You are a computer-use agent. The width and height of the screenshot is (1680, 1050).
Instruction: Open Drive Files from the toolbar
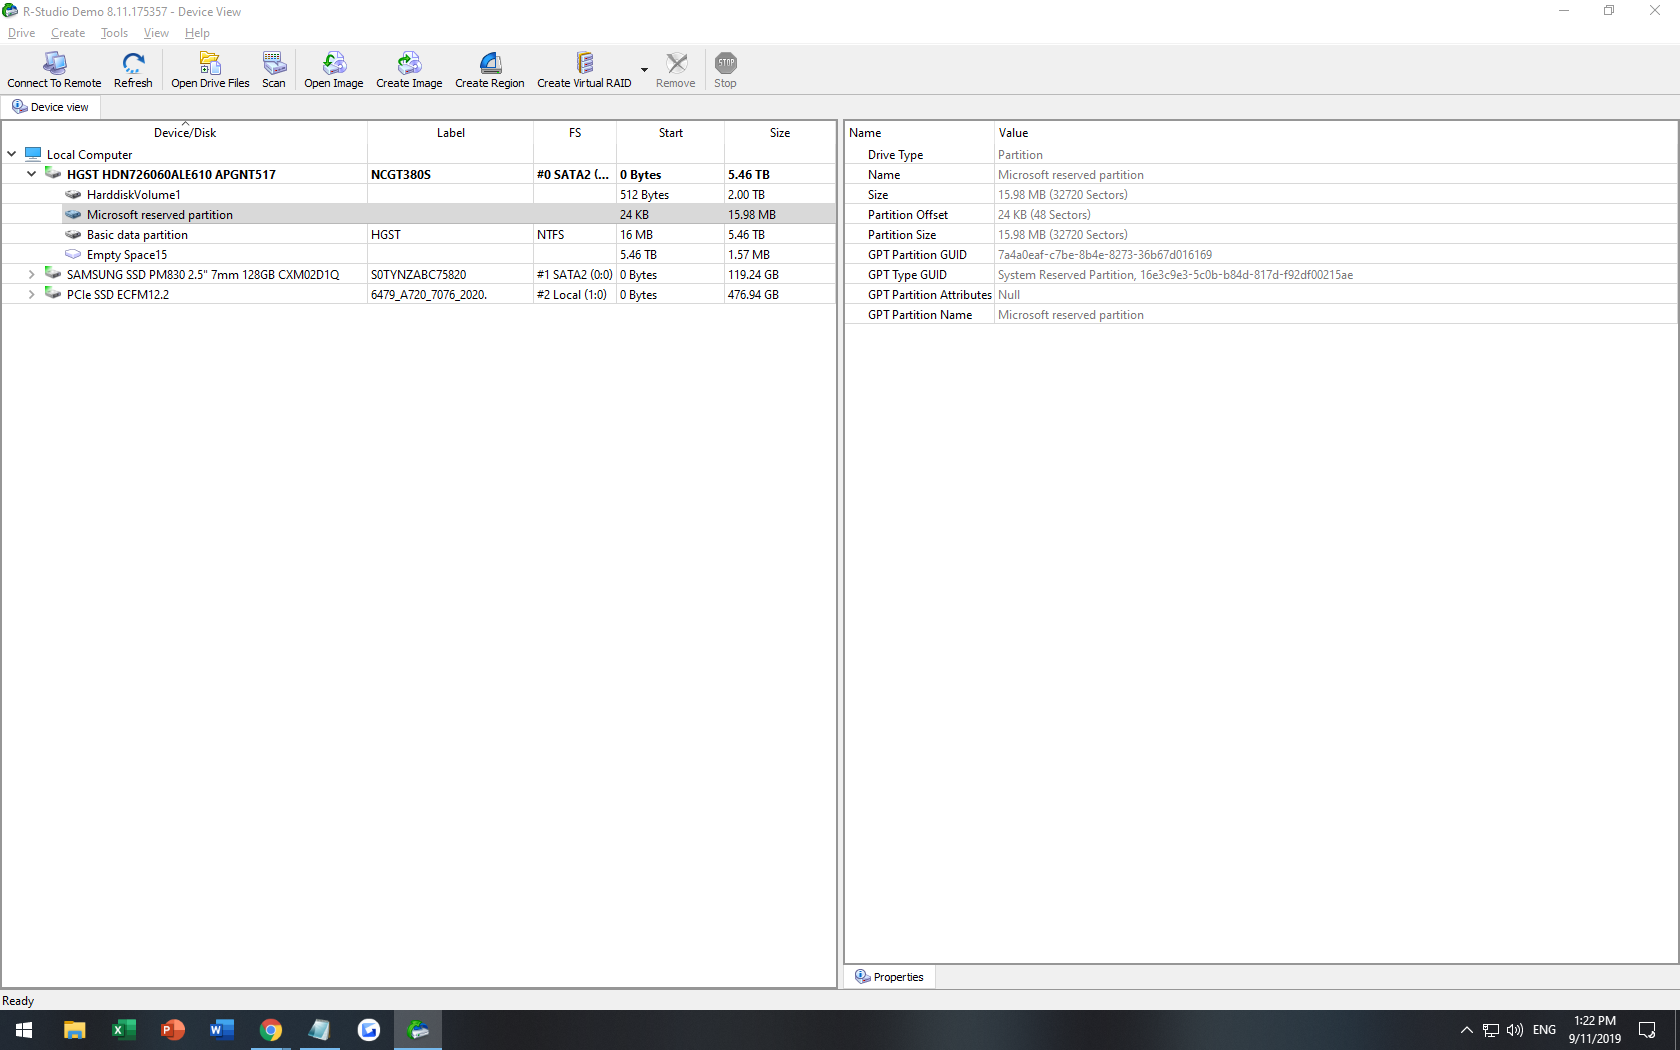(x=210, y=70)
